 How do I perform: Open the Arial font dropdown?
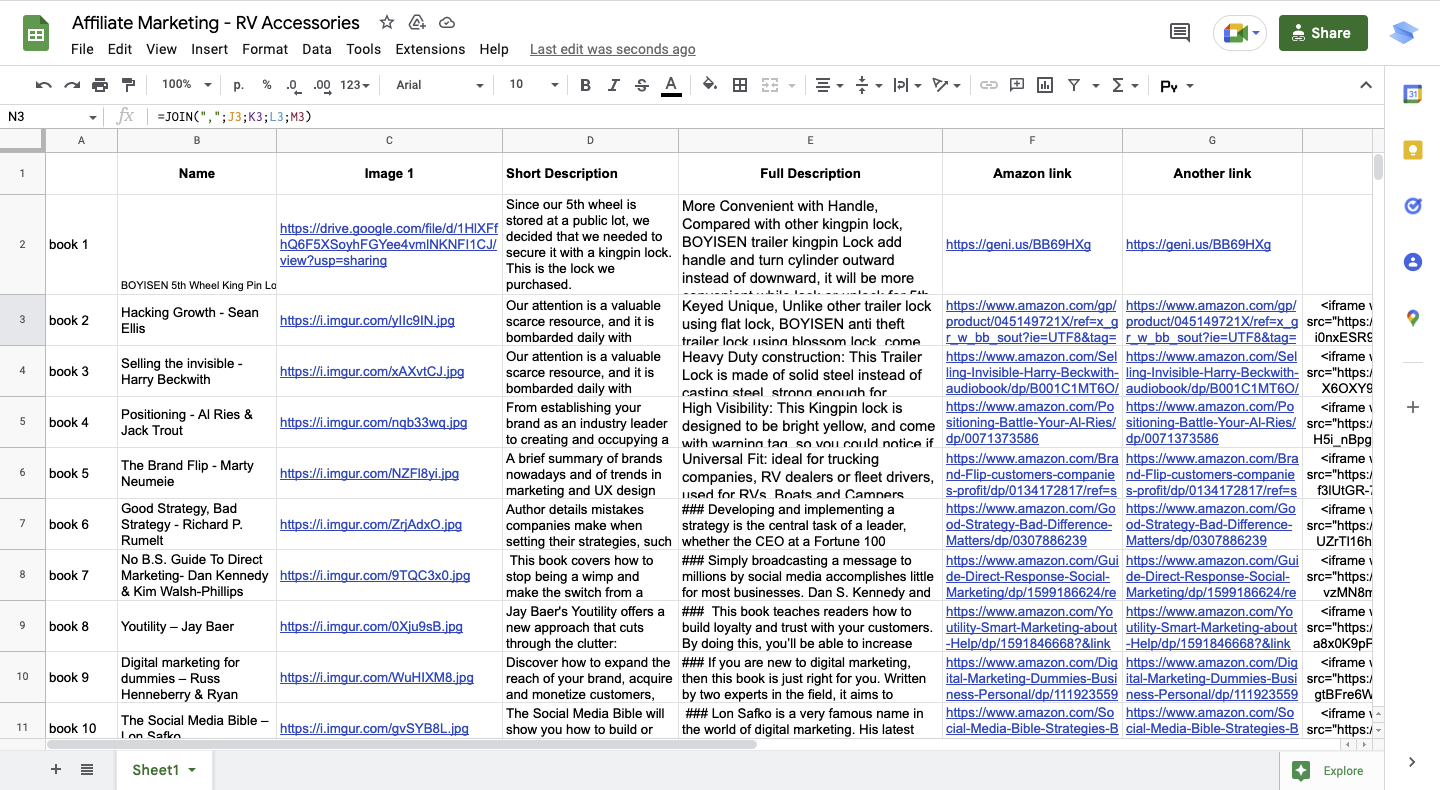pos(439,85)
